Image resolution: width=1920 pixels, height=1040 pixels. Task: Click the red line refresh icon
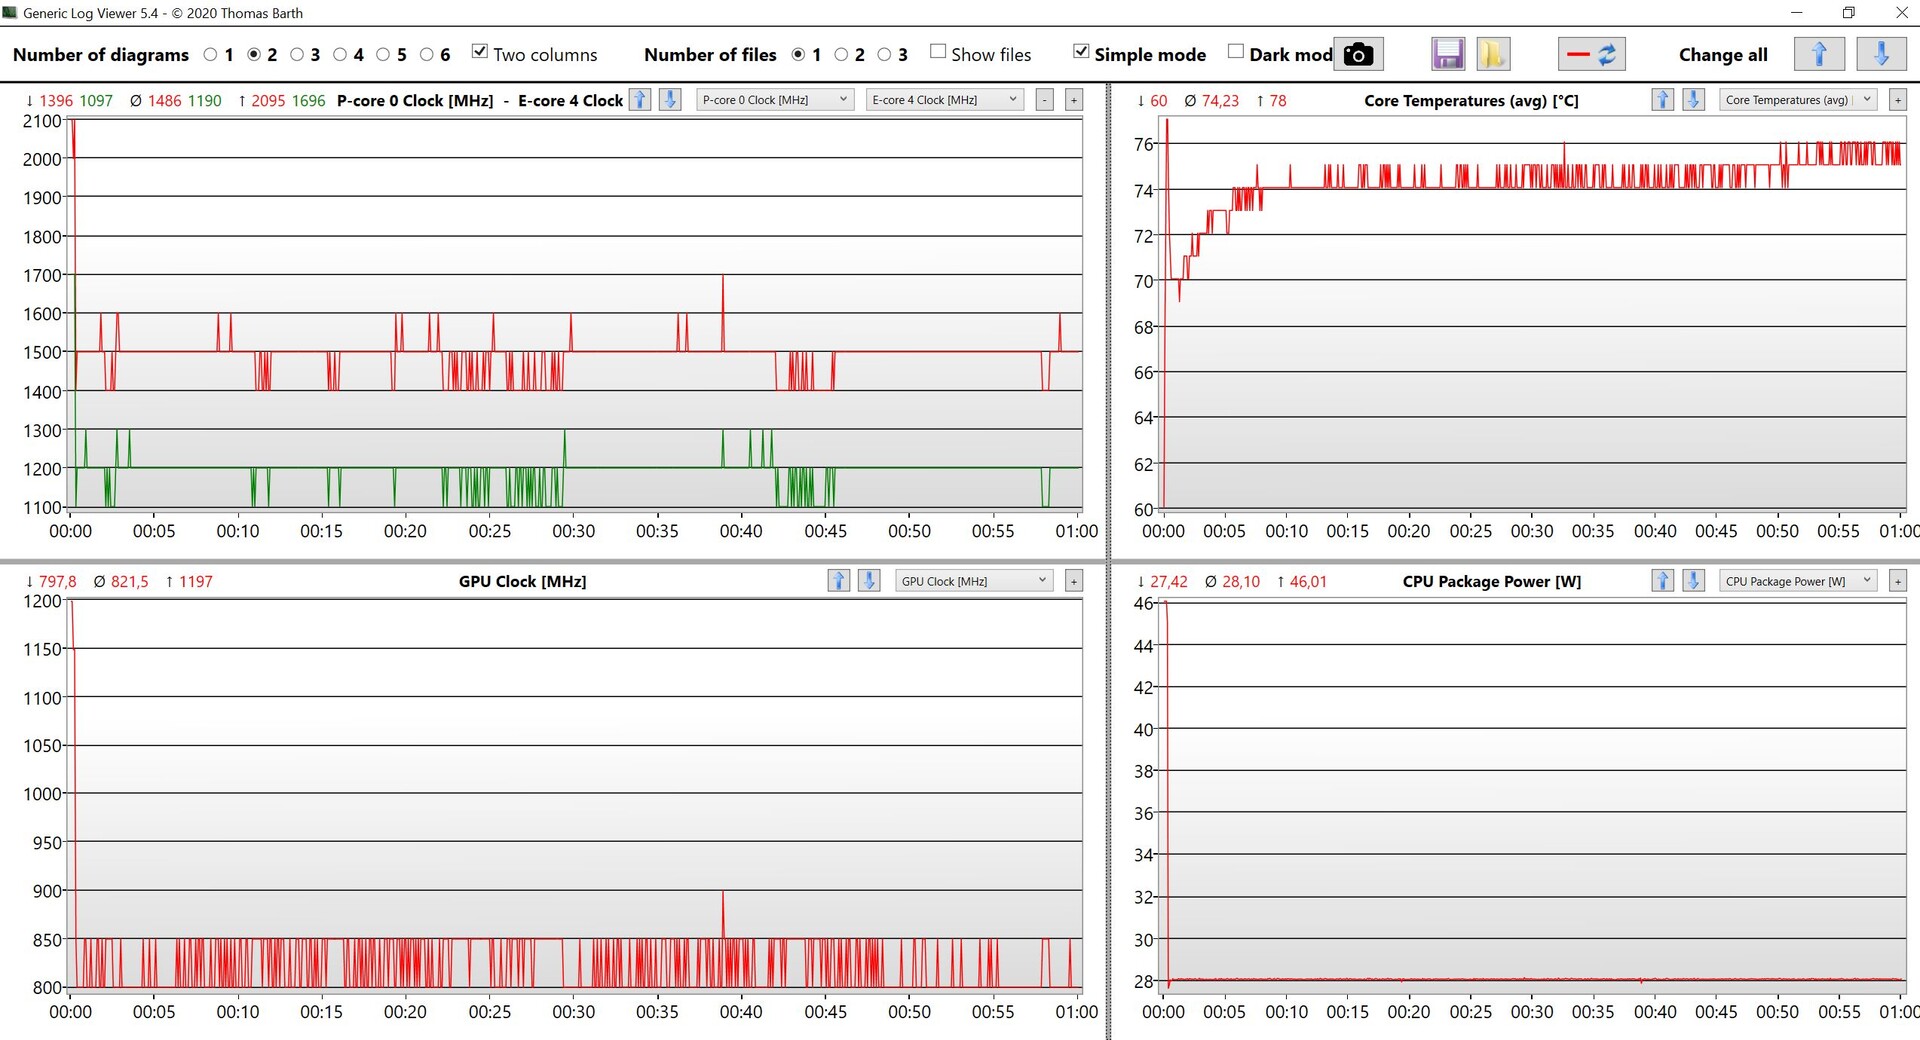pos(1591,55)
